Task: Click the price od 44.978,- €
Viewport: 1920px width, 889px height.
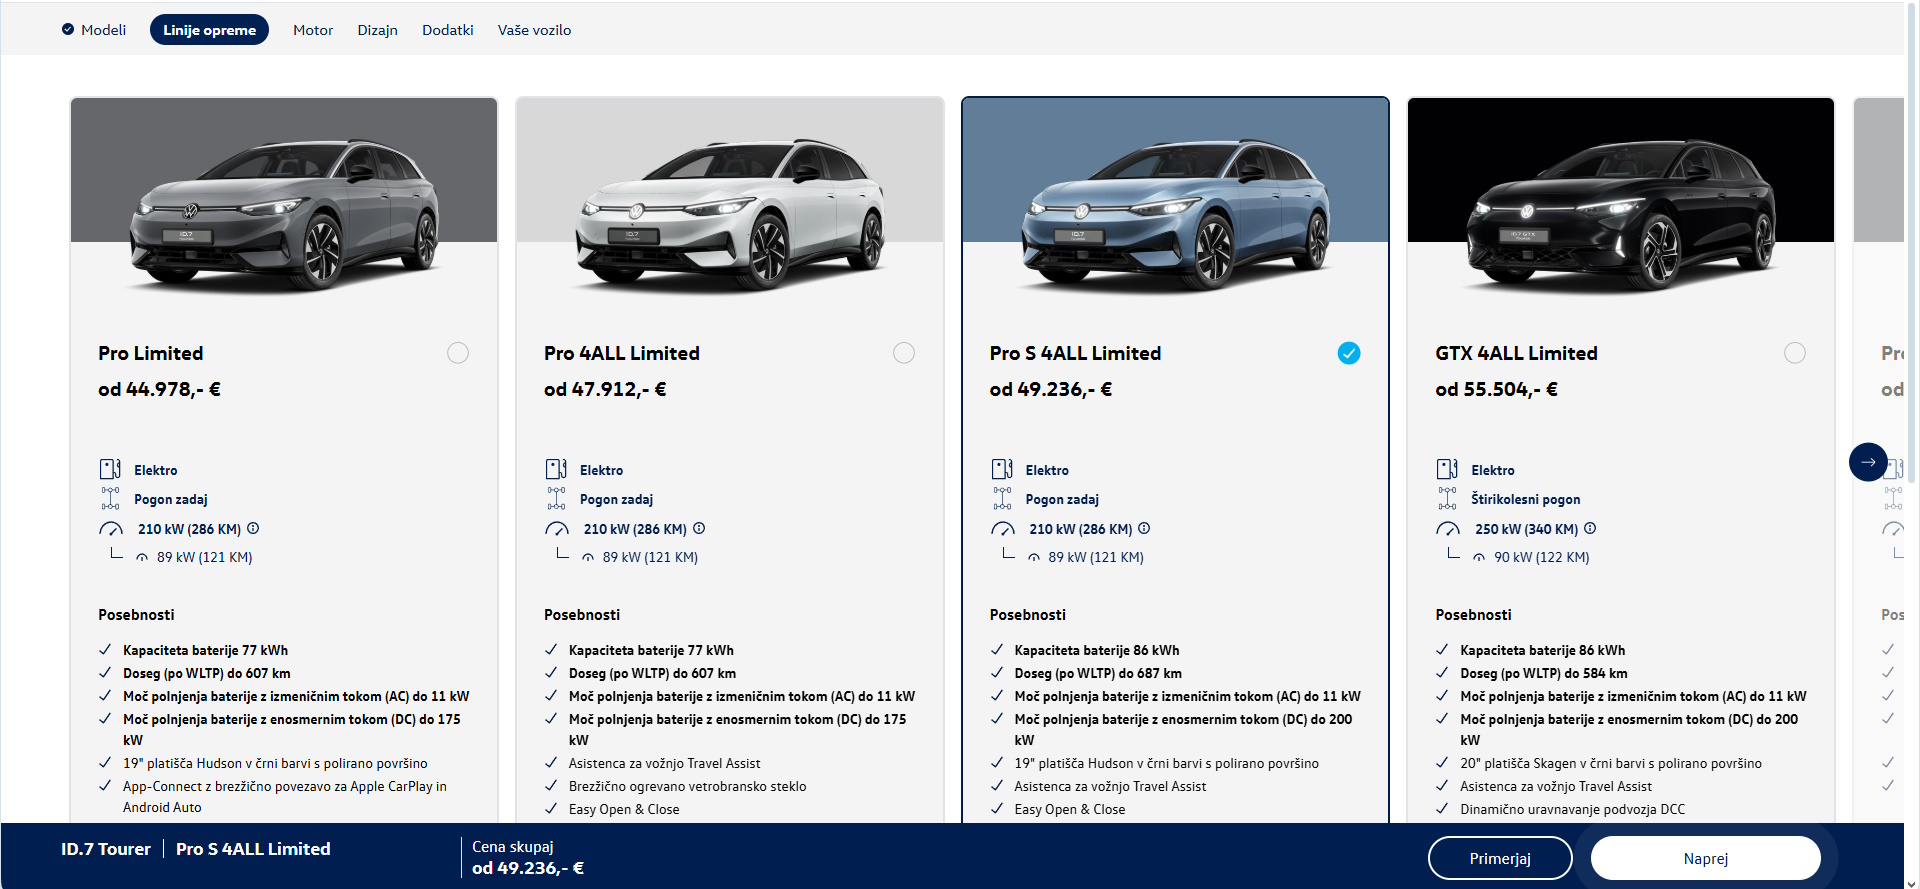Action: click(x=160, y=389)
